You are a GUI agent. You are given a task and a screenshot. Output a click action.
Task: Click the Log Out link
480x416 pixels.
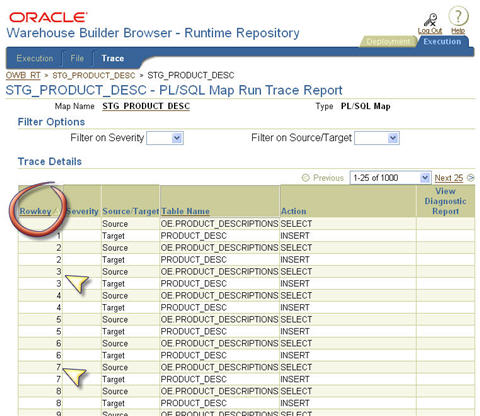tap(430, 31)
